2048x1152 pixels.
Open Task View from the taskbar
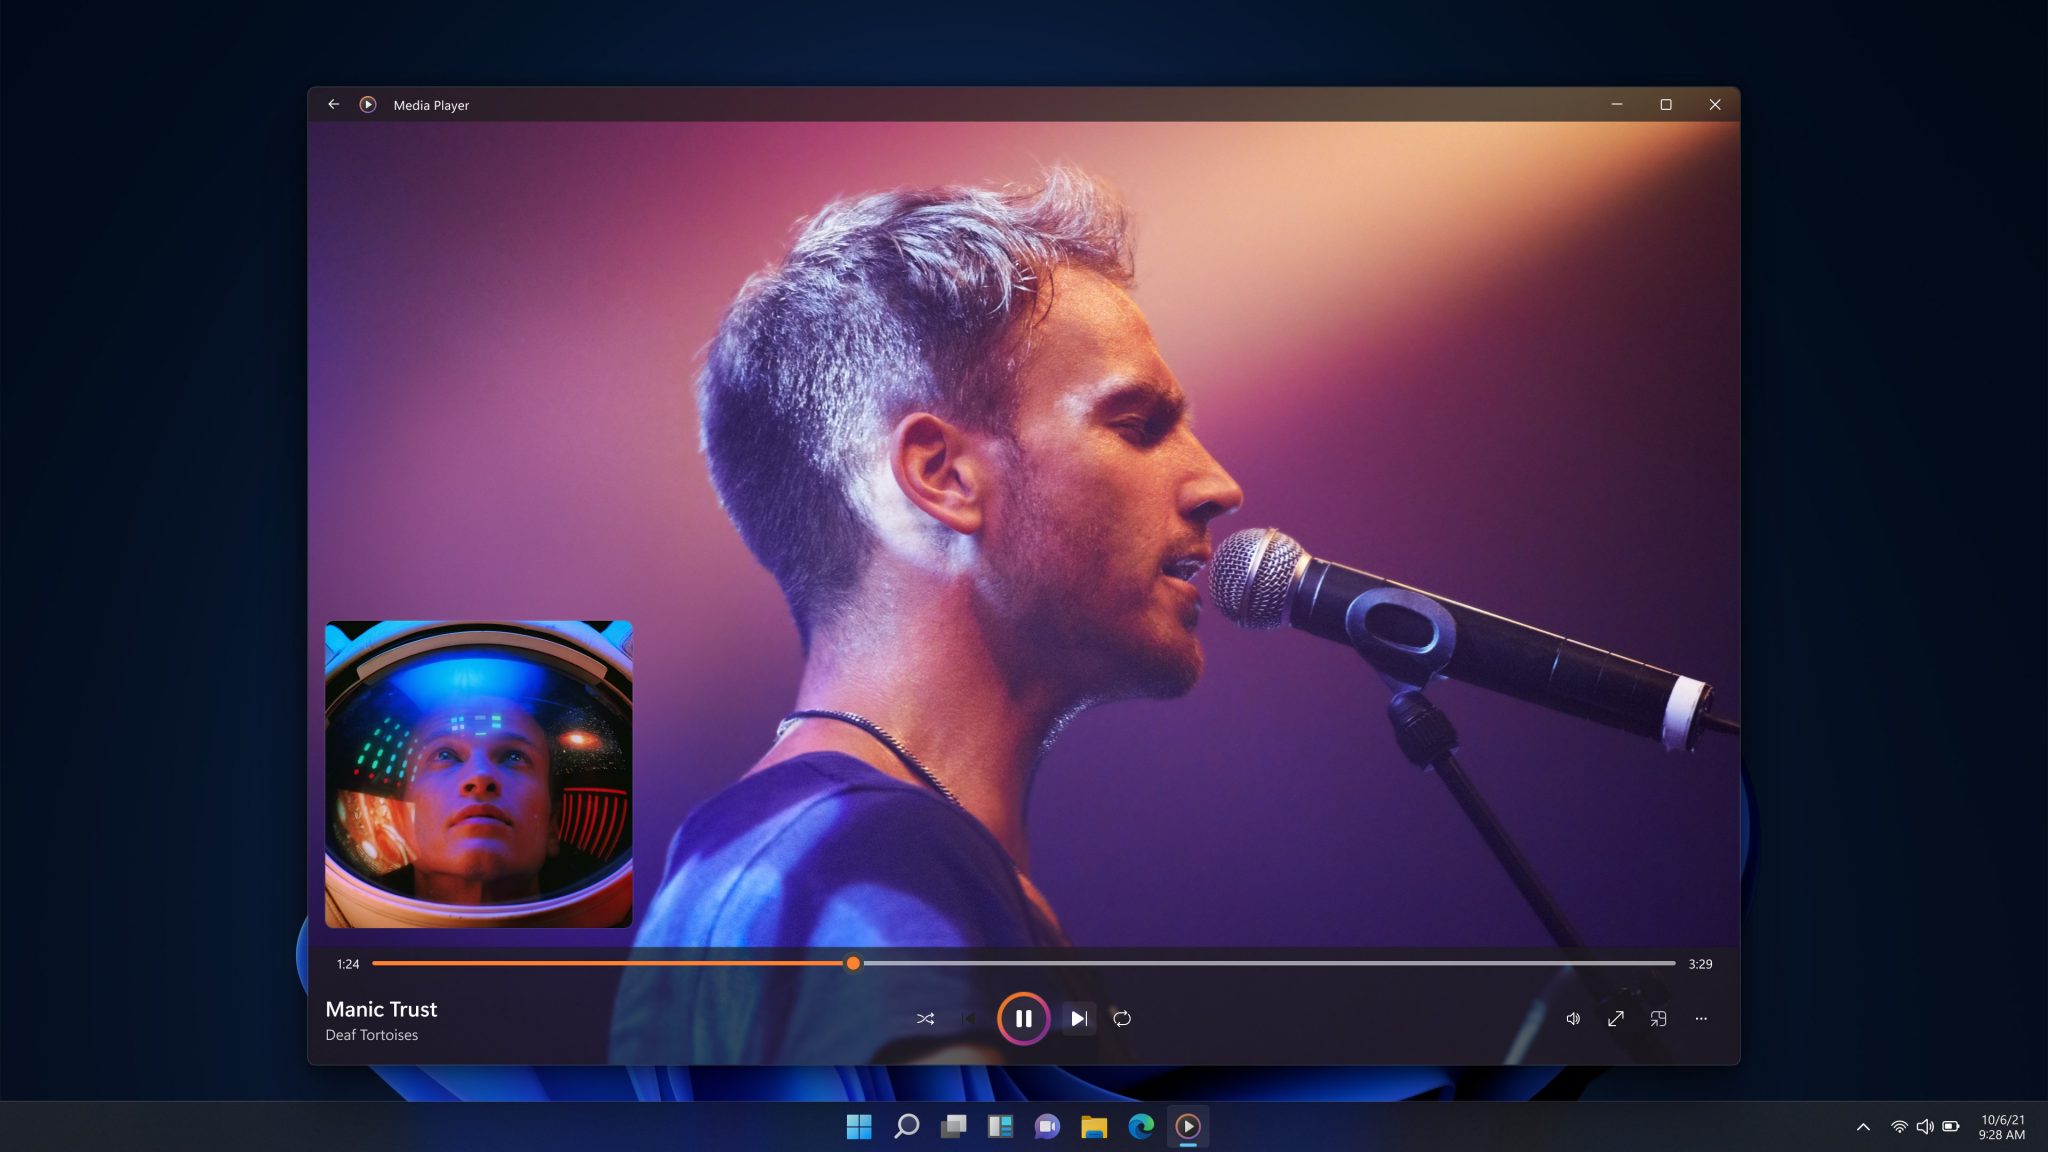(953, 1127)
